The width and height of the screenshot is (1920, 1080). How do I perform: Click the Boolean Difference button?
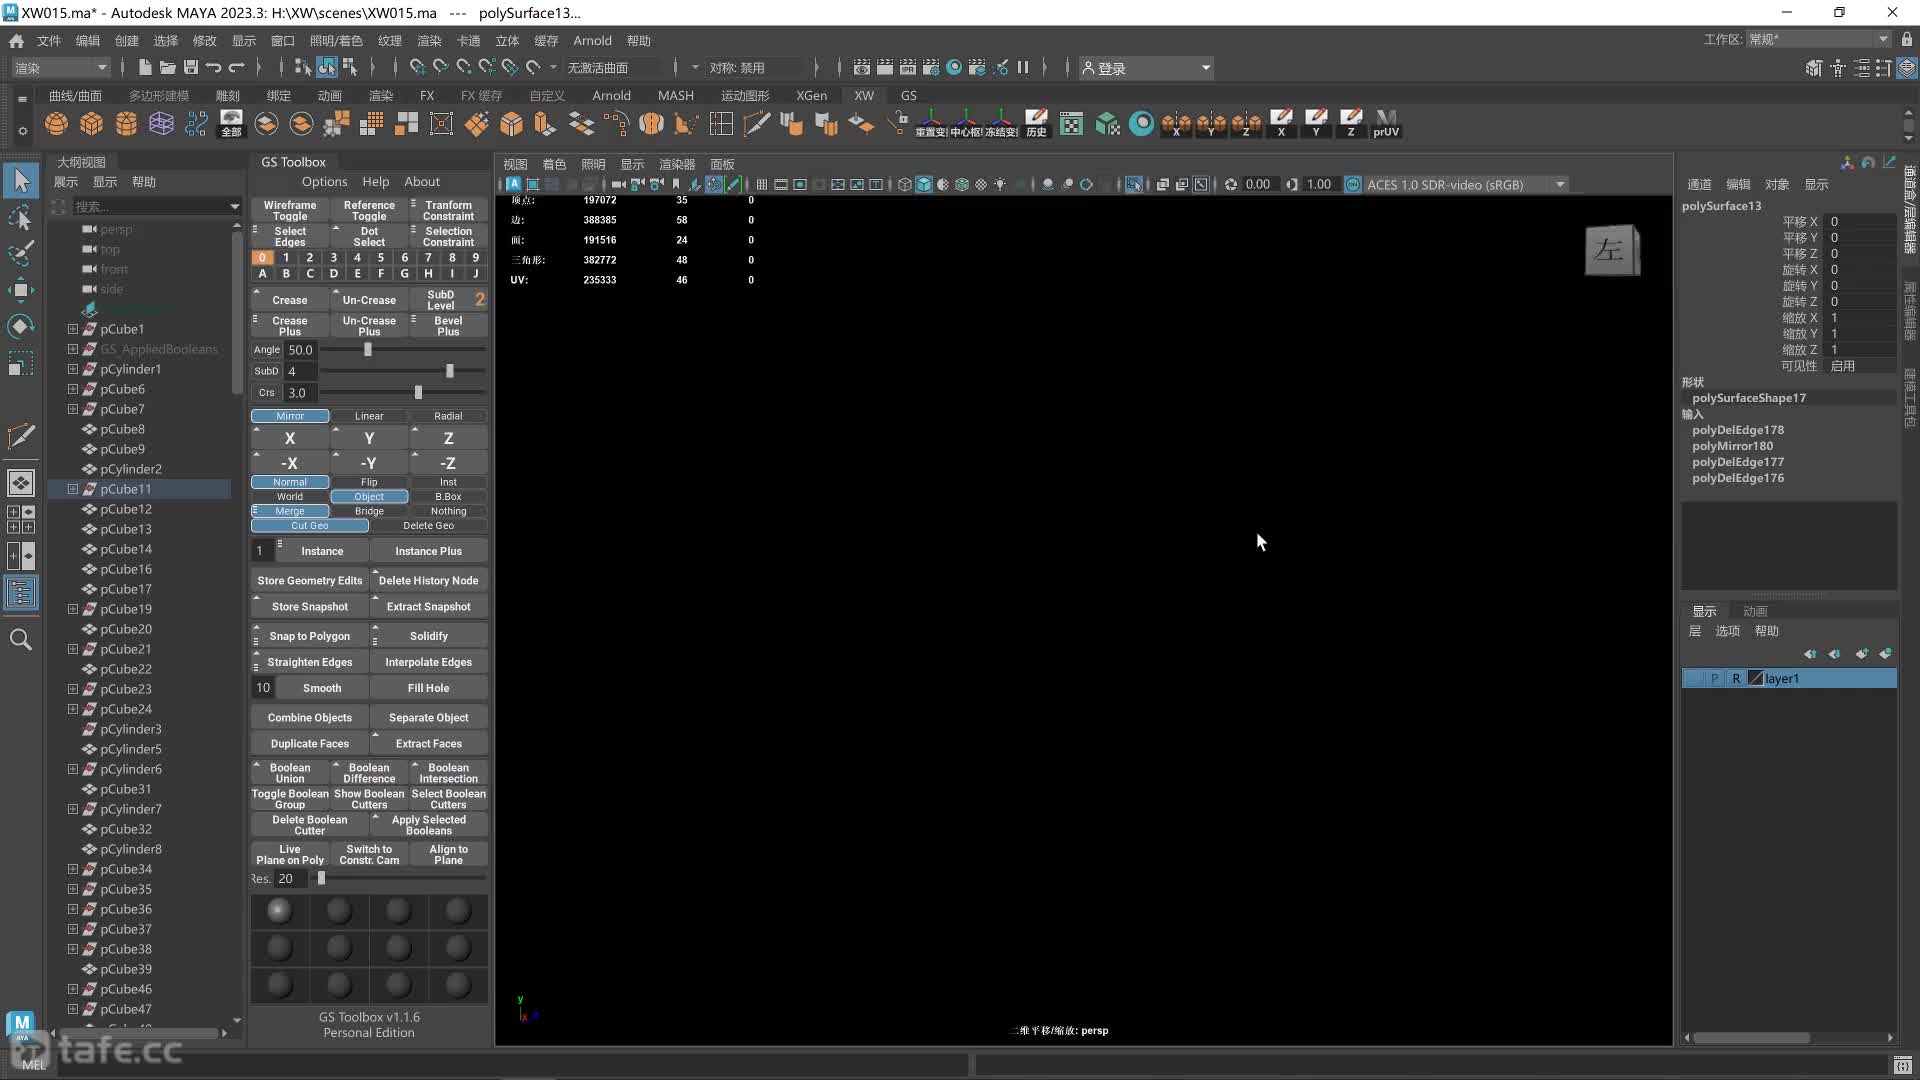coord(368,773)
